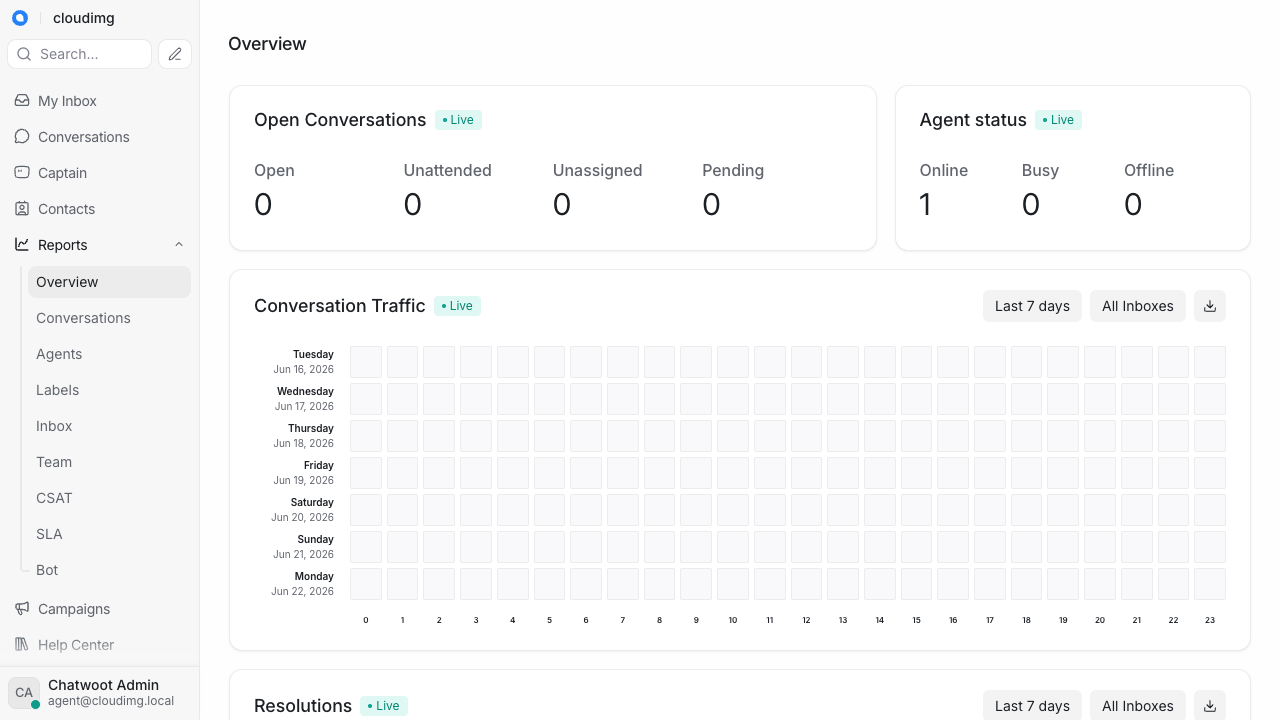The height and width of the screenshot is (720, 1280).
Task: Click the Captain icon in sidebar
Action: click(x=22, y=173)
